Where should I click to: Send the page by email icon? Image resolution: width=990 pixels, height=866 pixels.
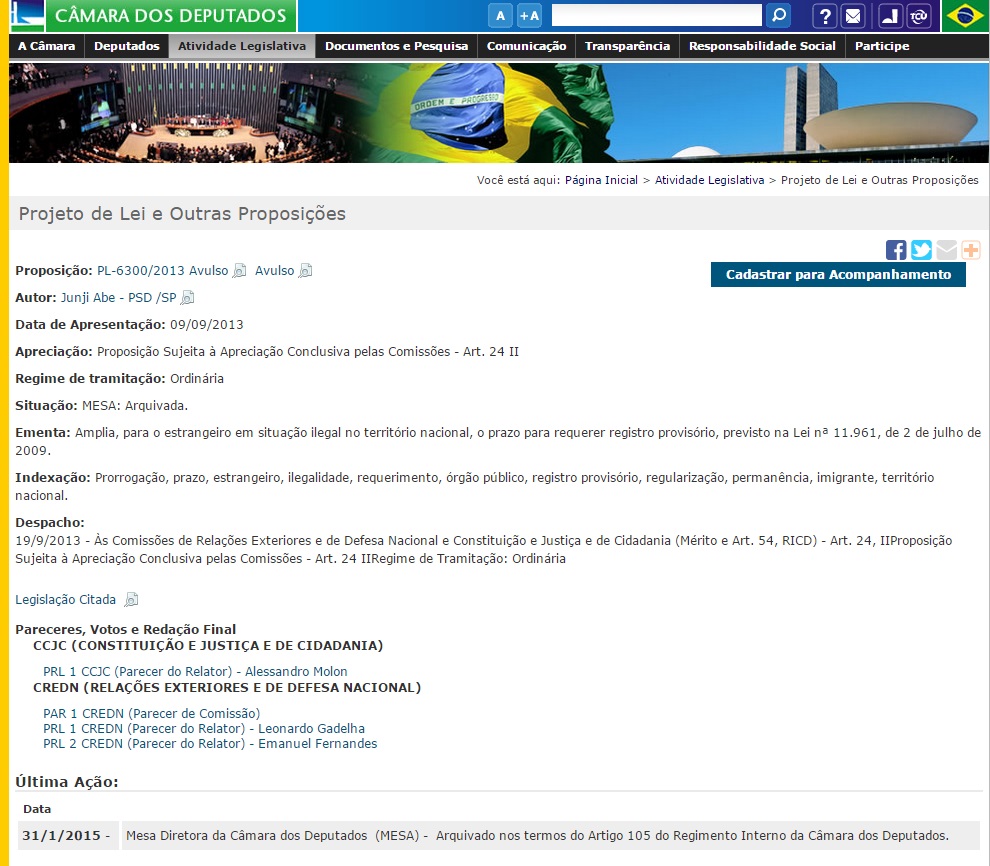click(946, 250)
